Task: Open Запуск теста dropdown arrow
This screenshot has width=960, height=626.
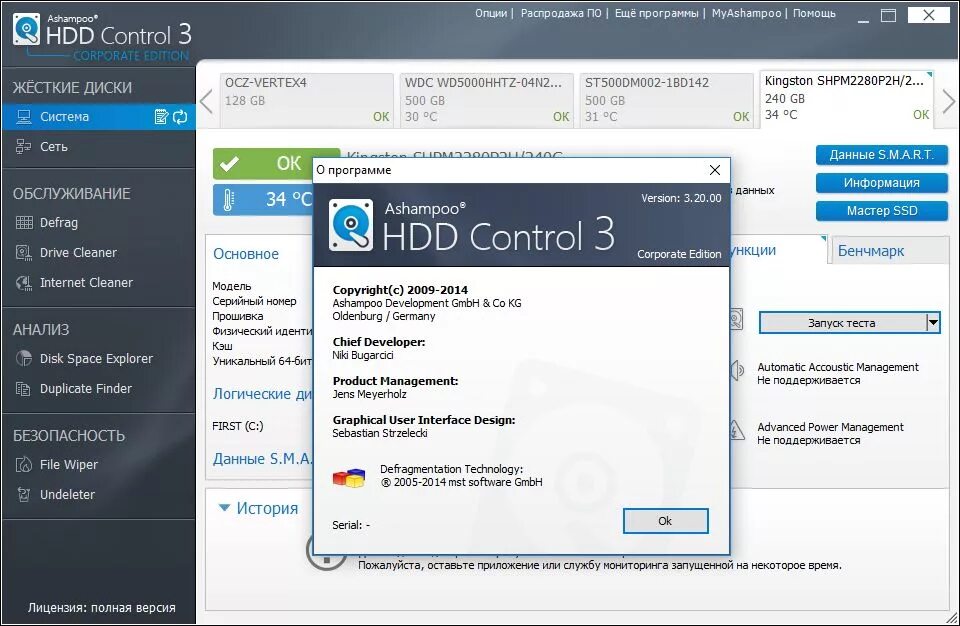Action: [932, 322]
